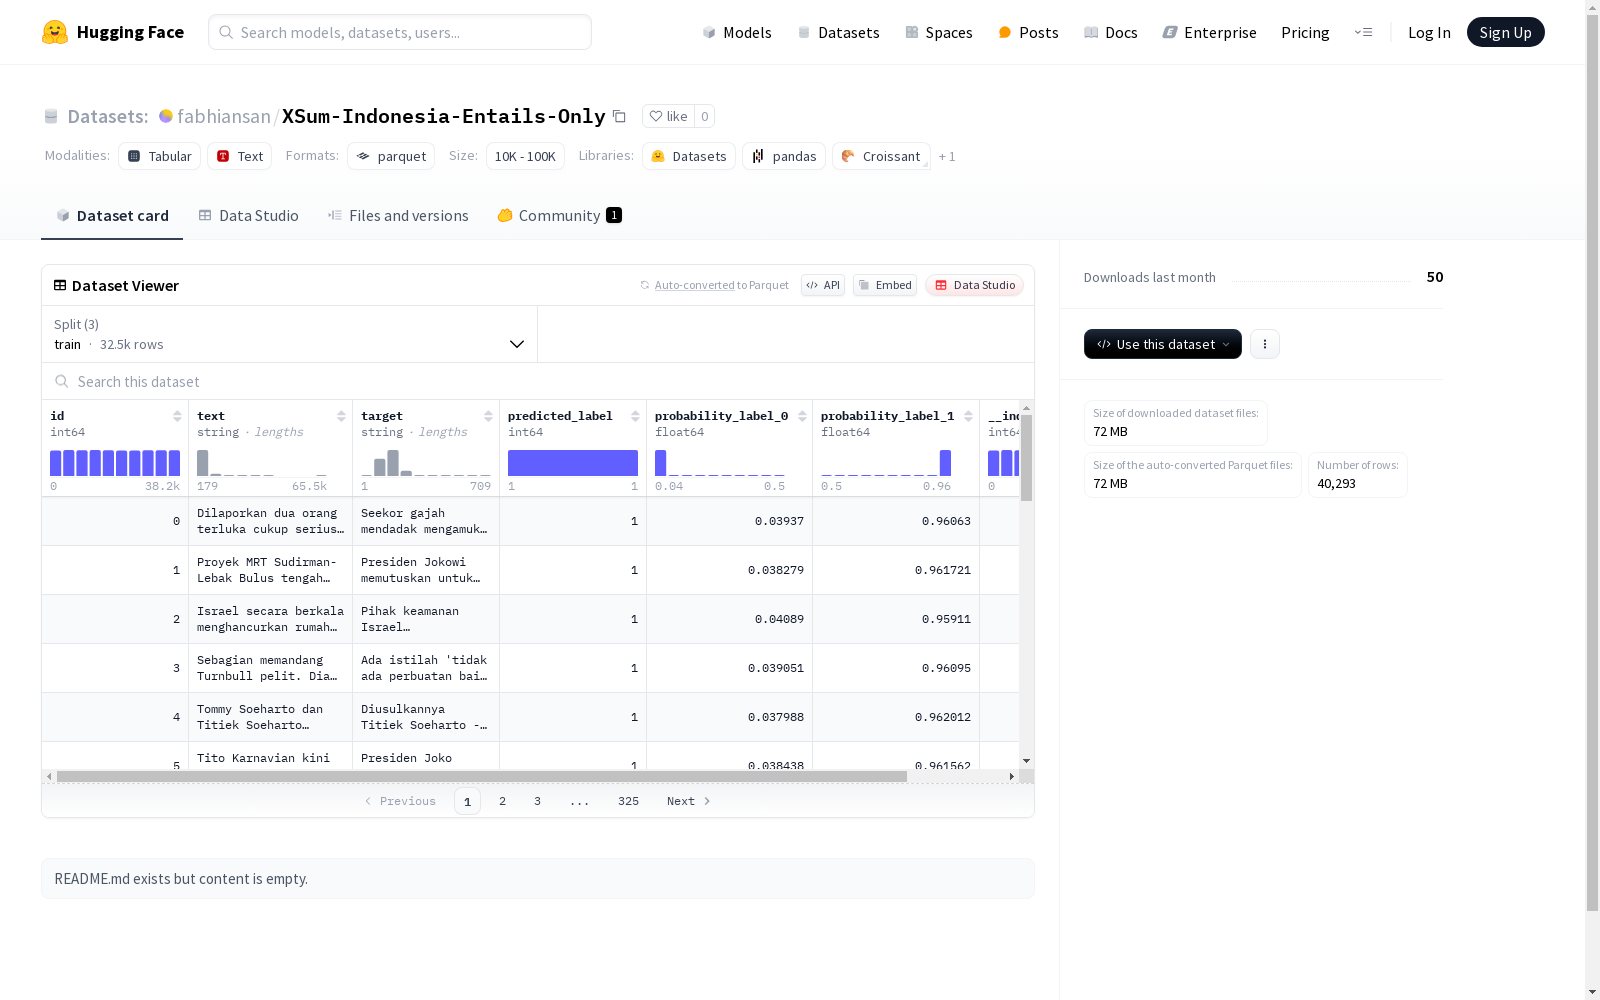Select the Tabular modality tag
This screenshot has height=1000, width=1600.
160,156
